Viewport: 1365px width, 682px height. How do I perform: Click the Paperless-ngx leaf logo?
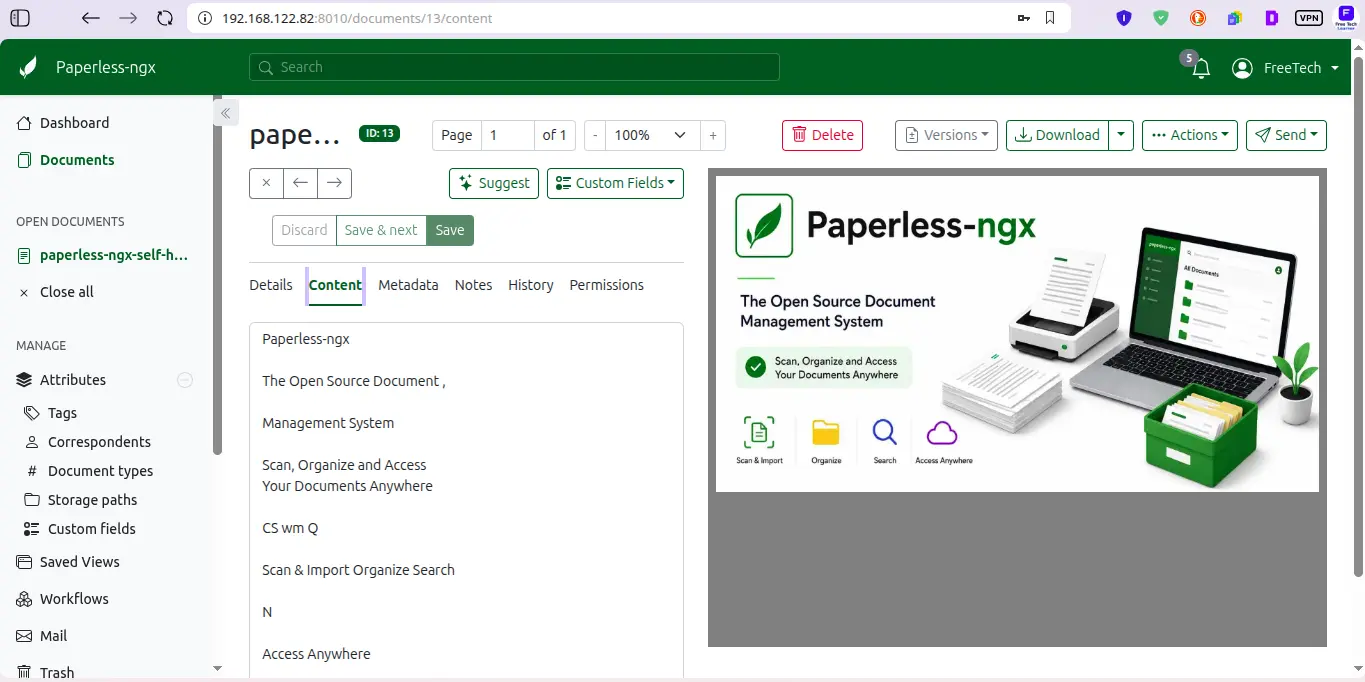[x=29, y=68]
